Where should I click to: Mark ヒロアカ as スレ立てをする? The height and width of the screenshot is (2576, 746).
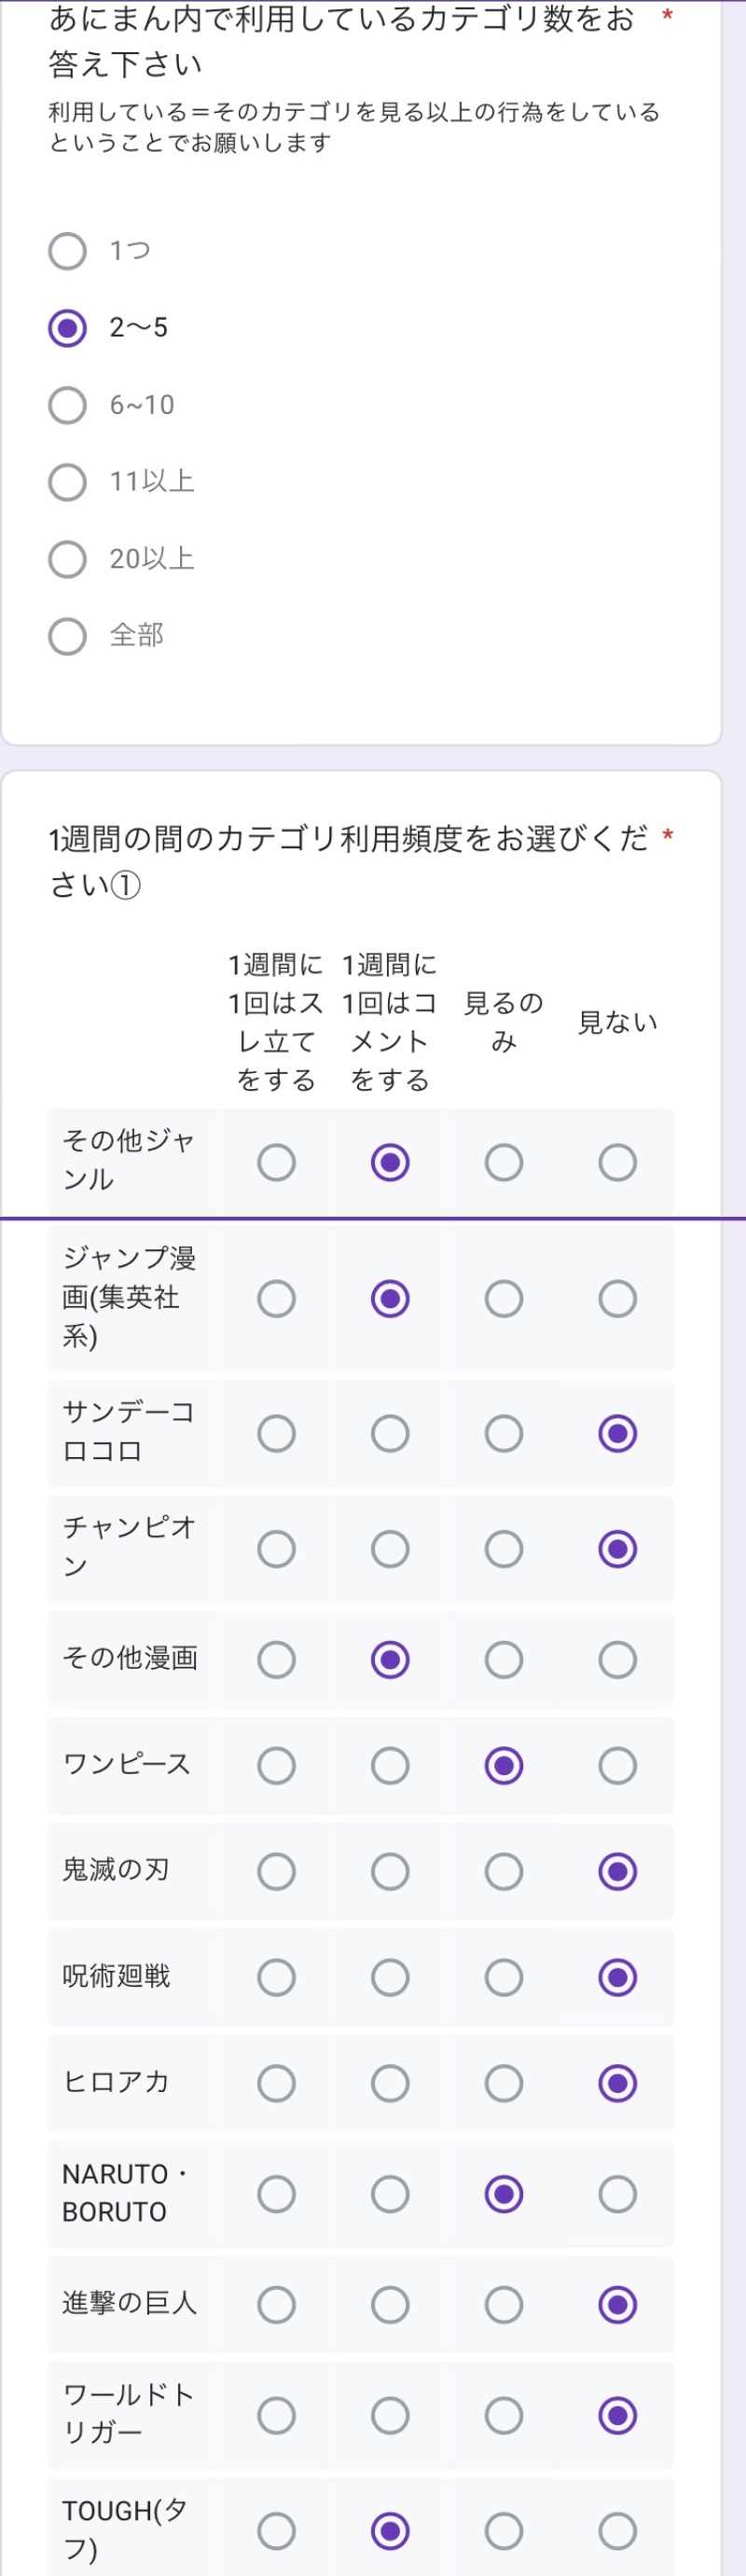[276, 2083]
